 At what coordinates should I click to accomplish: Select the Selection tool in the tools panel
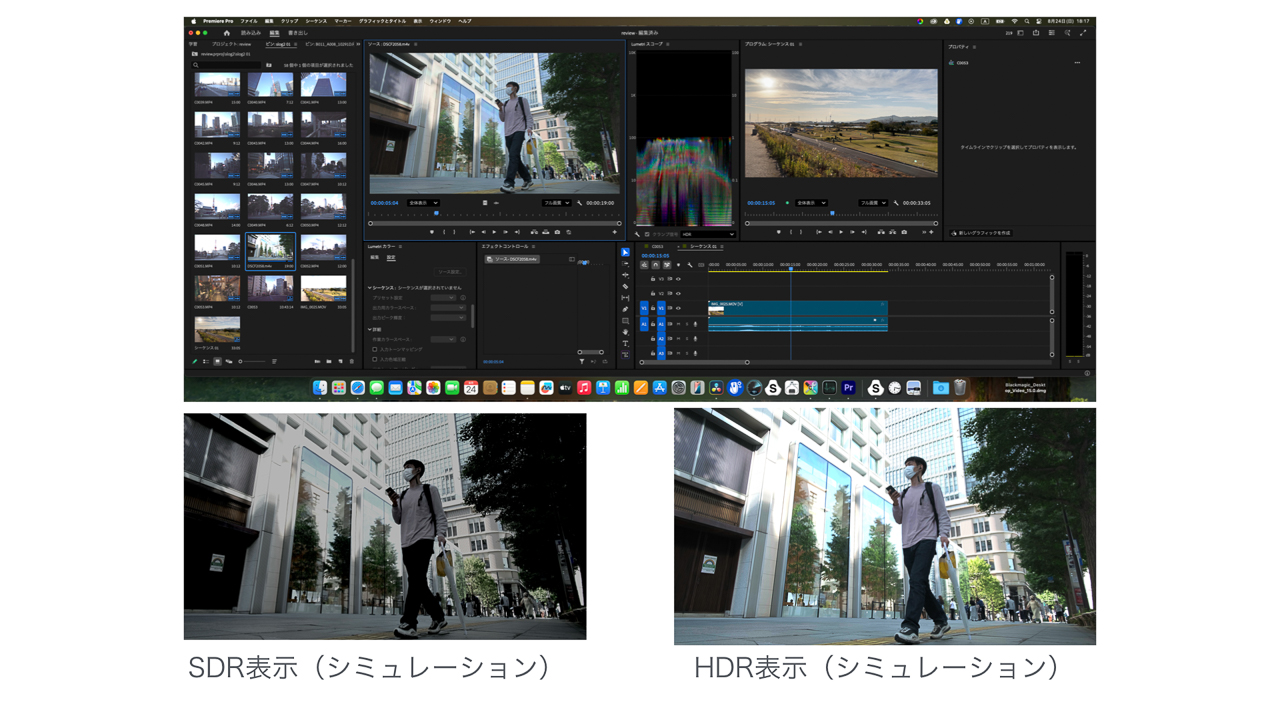pyautogui.click(x=625, y=253)
